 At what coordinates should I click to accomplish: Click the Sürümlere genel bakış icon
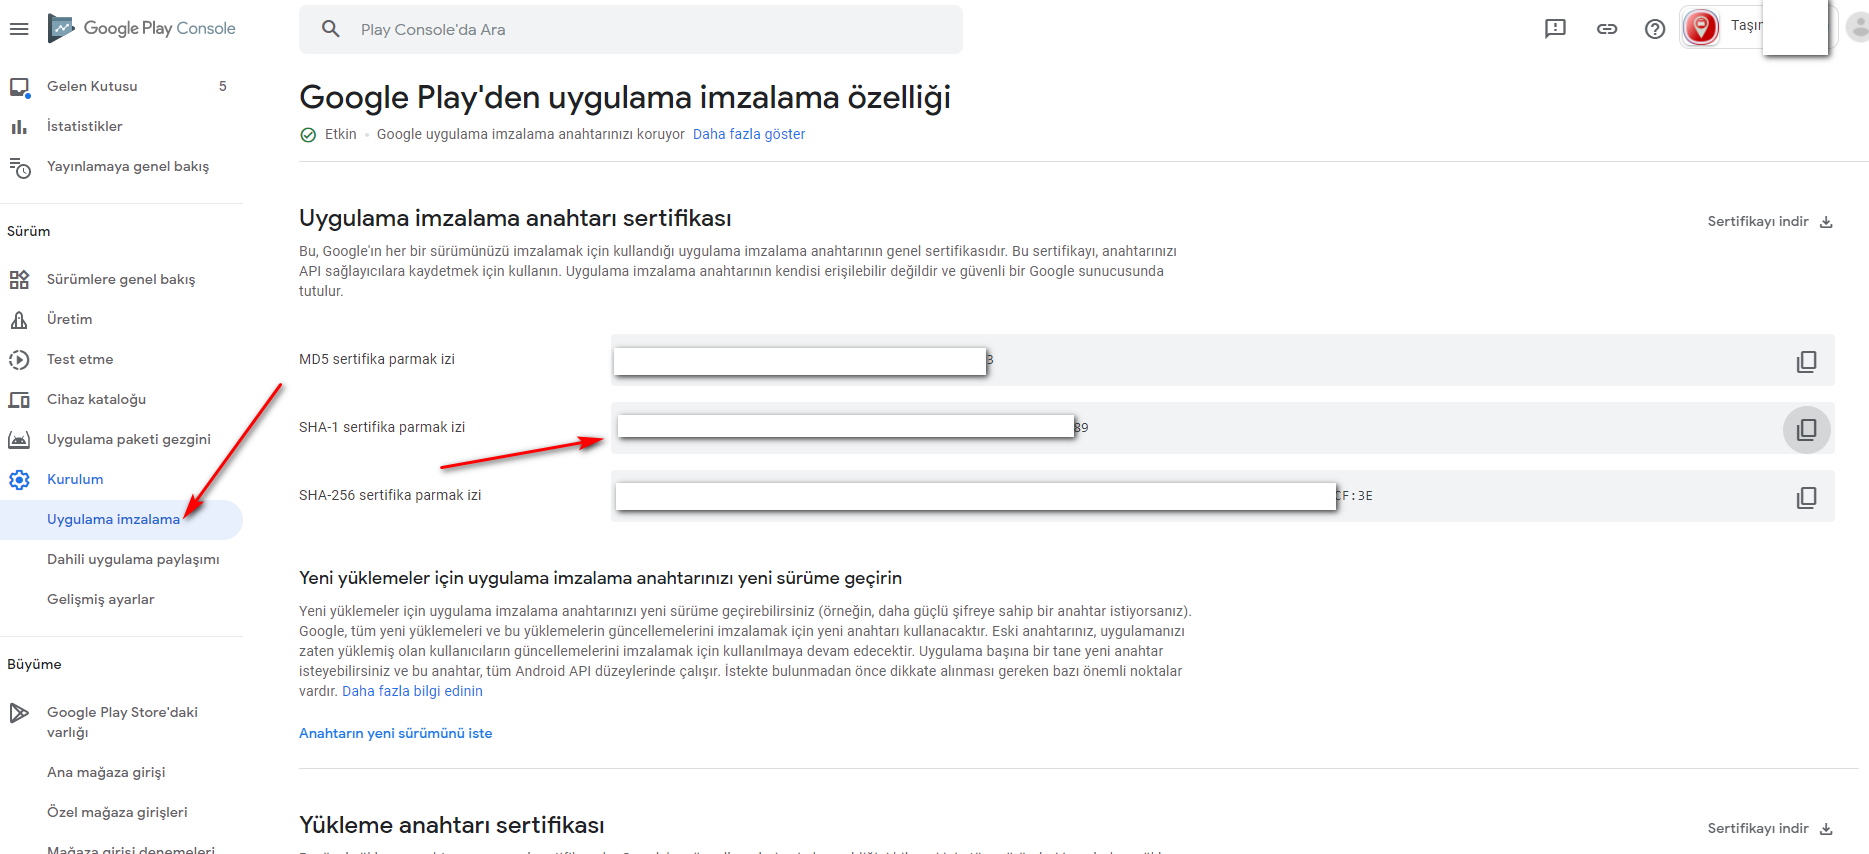coord(19,280)
